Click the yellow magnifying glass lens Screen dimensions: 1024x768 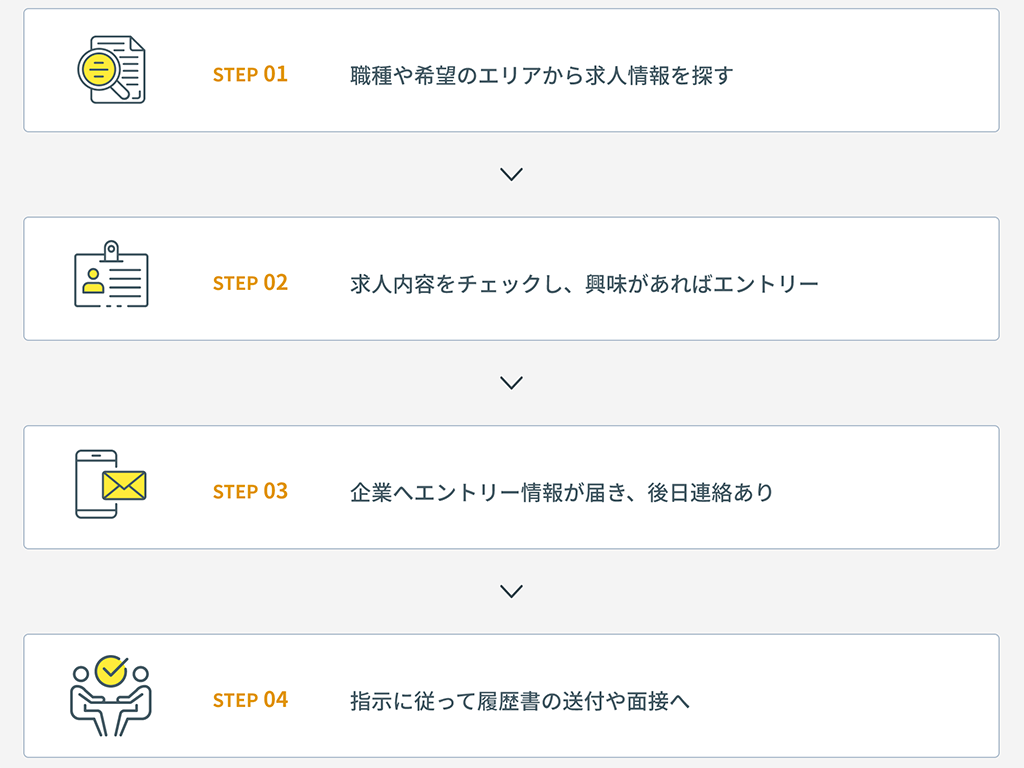point(98,69)
